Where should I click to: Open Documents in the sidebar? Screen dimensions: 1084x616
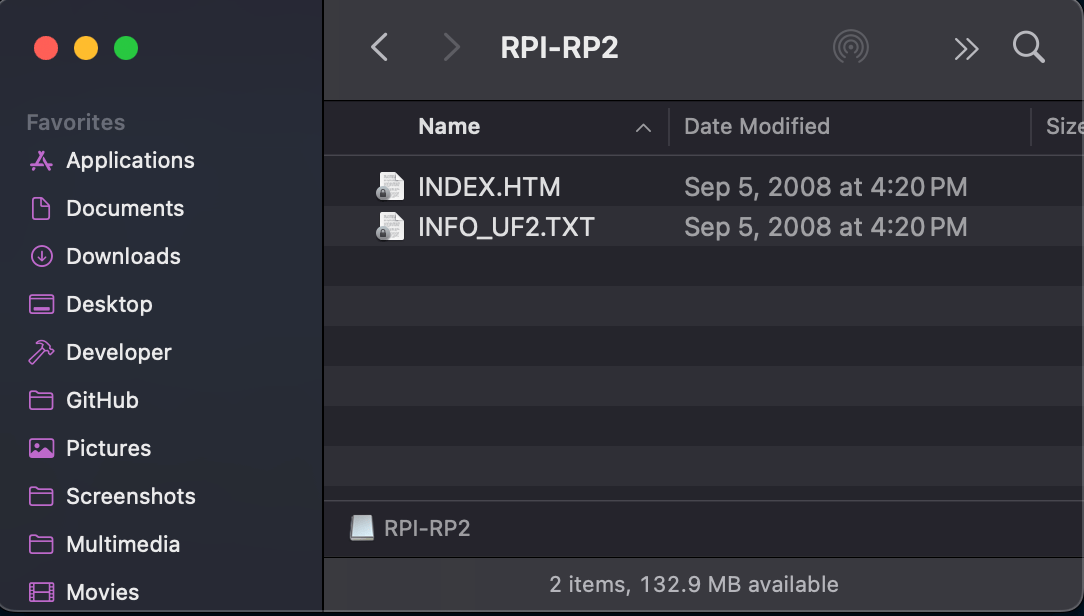(124, 208)
